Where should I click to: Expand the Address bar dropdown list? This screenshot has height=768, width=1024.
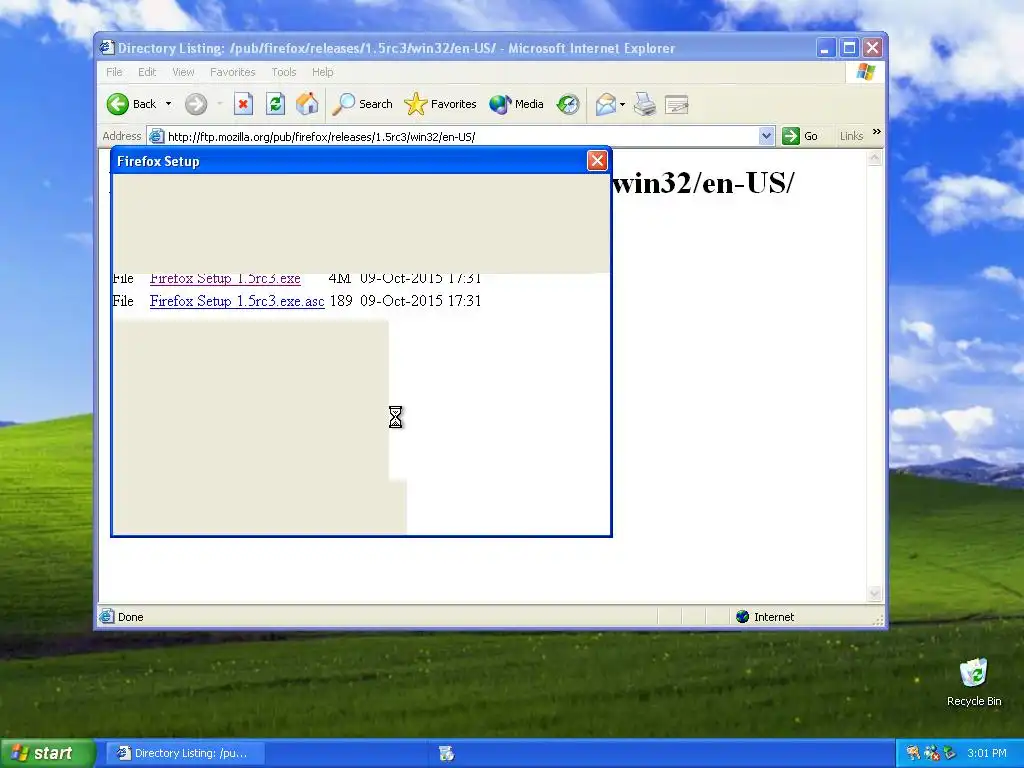[x=767, y=136]
